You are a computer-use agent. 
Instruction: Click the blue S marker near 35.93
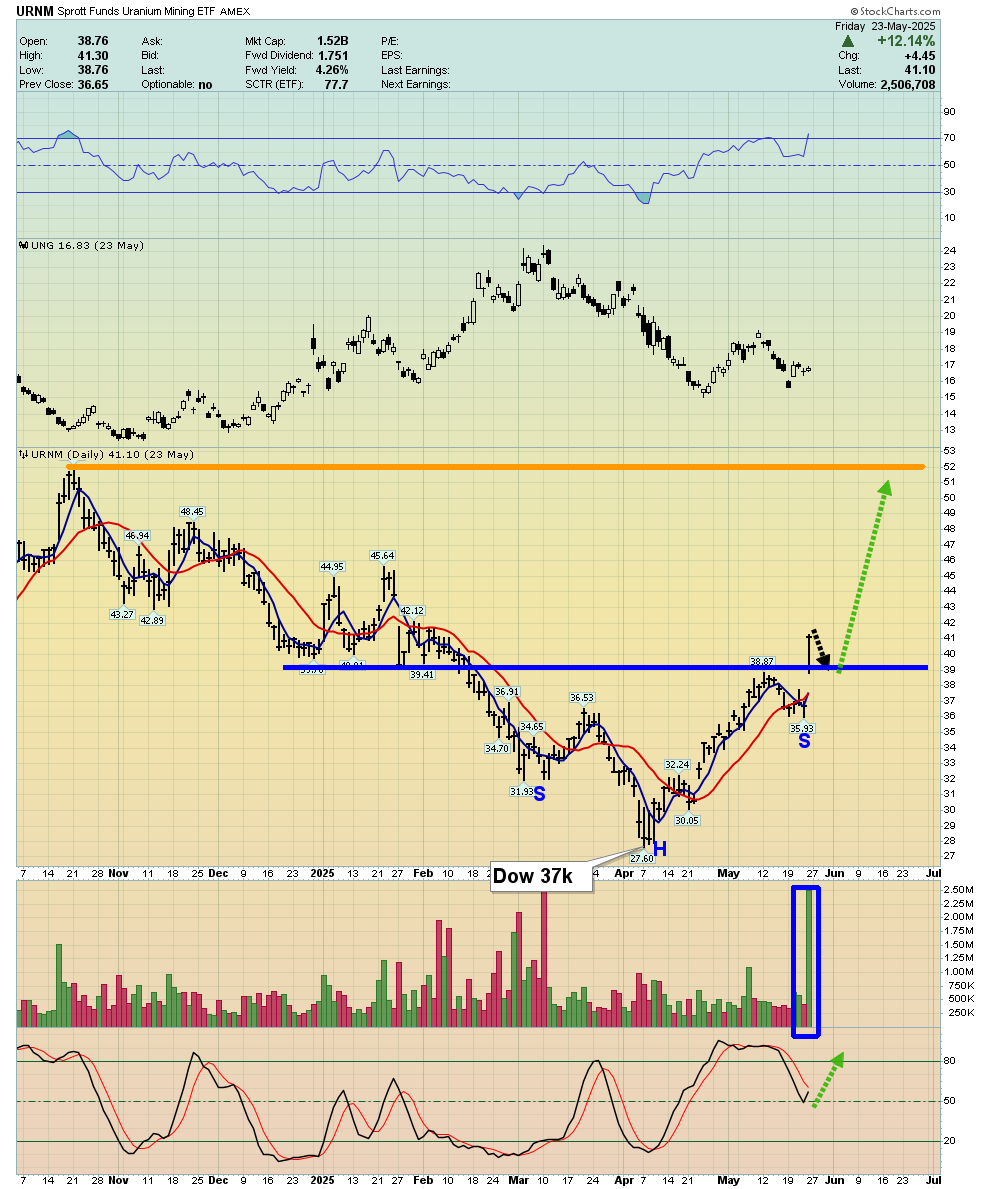pos(804,742)
